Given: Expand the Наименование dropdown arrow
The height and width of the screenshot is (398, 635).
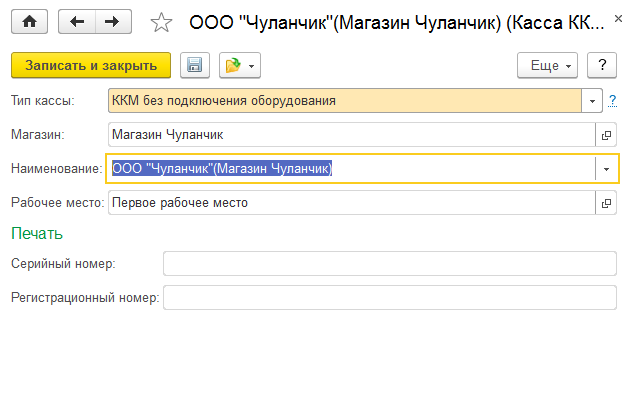Looking at the screenshot, I should (606, 169).
